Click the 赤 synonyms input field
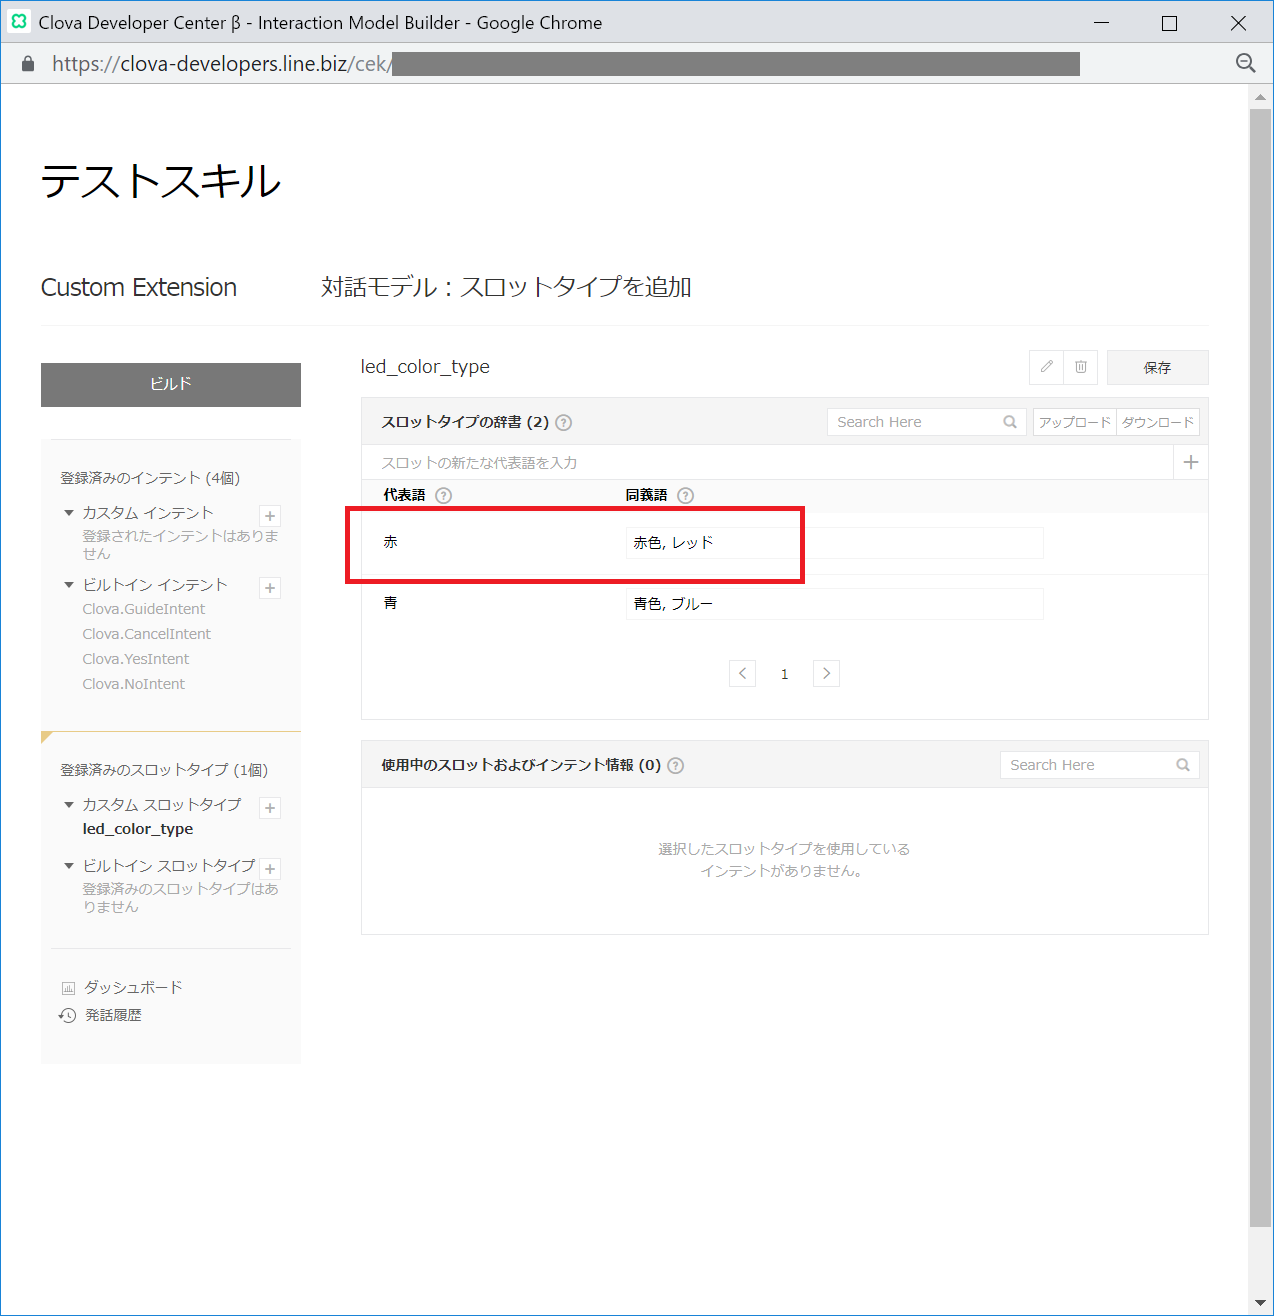The height and width of the screenshot is (1316, 1275). point(833,543)
